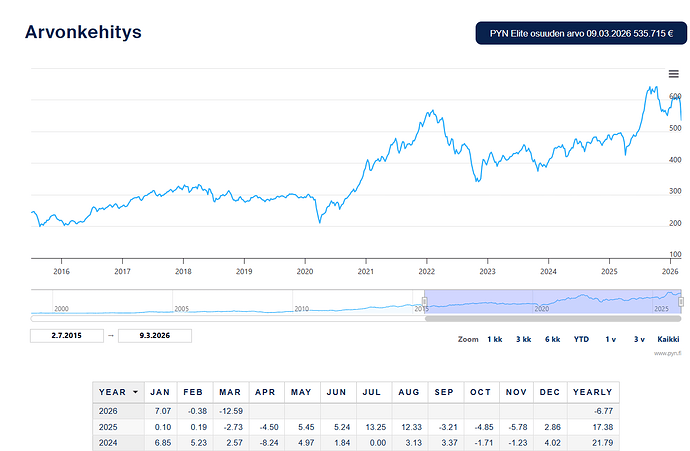This screenshot has height=451, width=690.
Task: Select the 1 kk zoom range
Action: [x=495, y=340]
